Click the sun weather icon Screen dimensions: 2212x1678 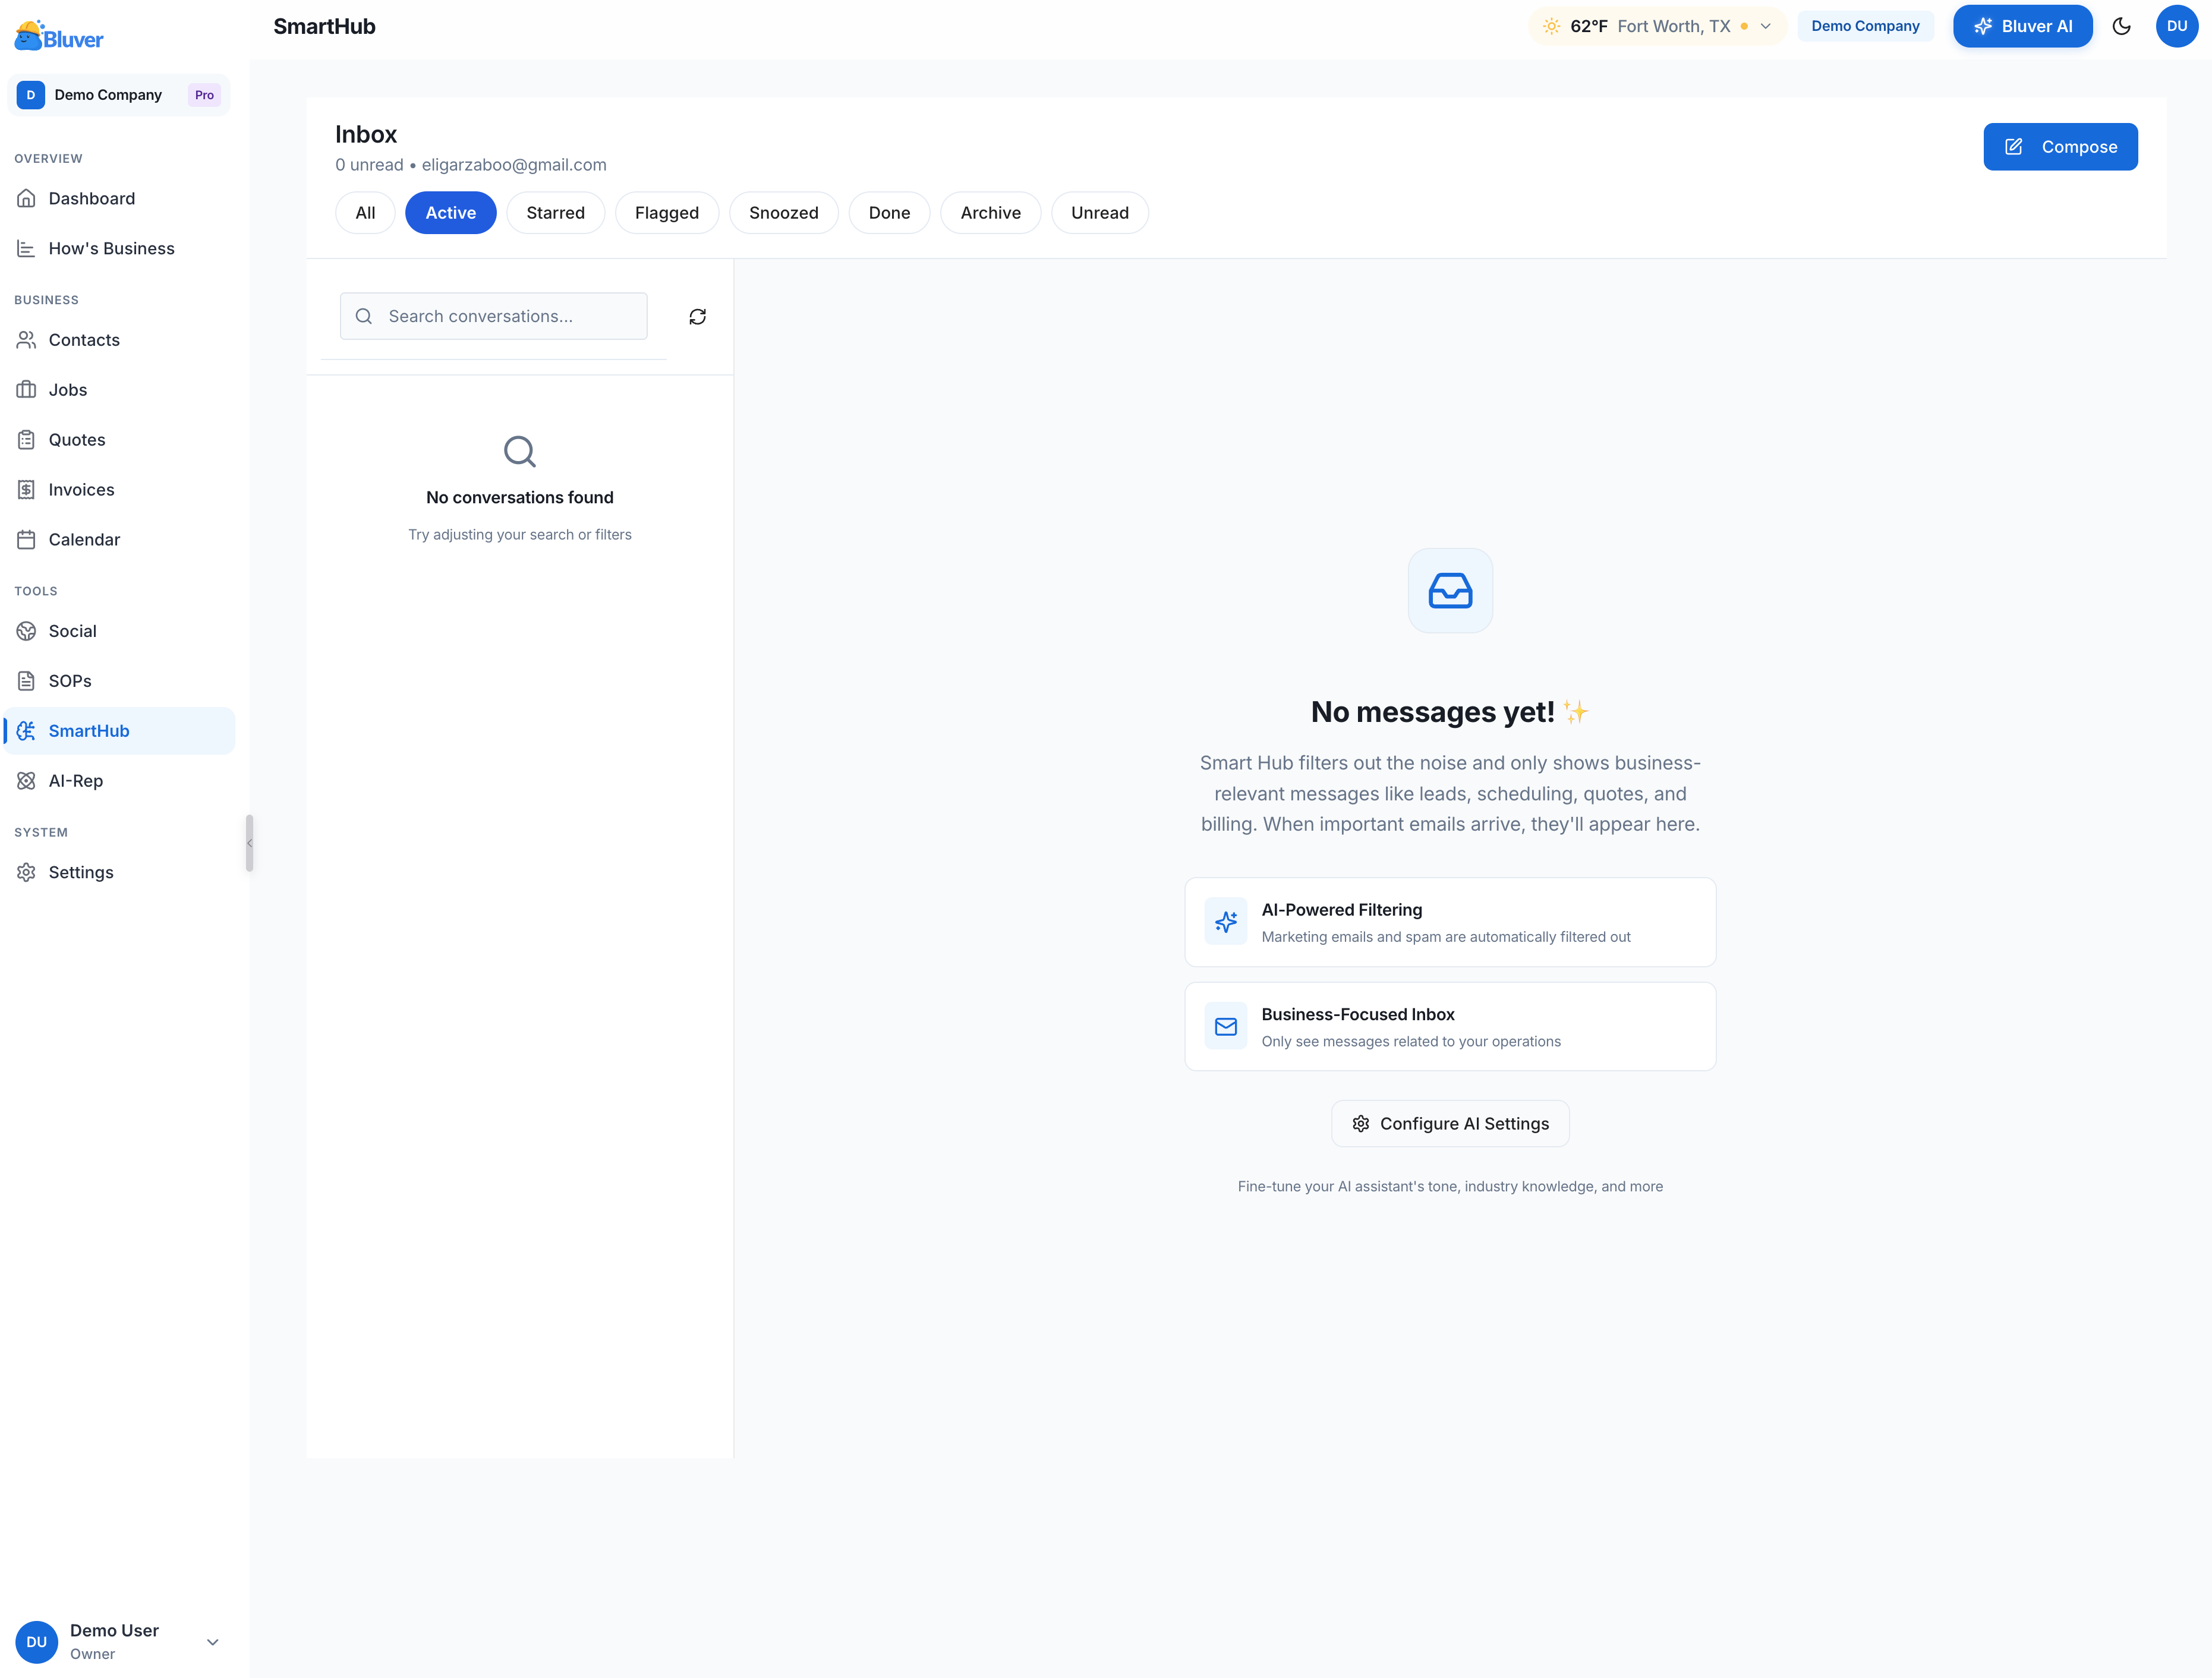coord(1551,26)
